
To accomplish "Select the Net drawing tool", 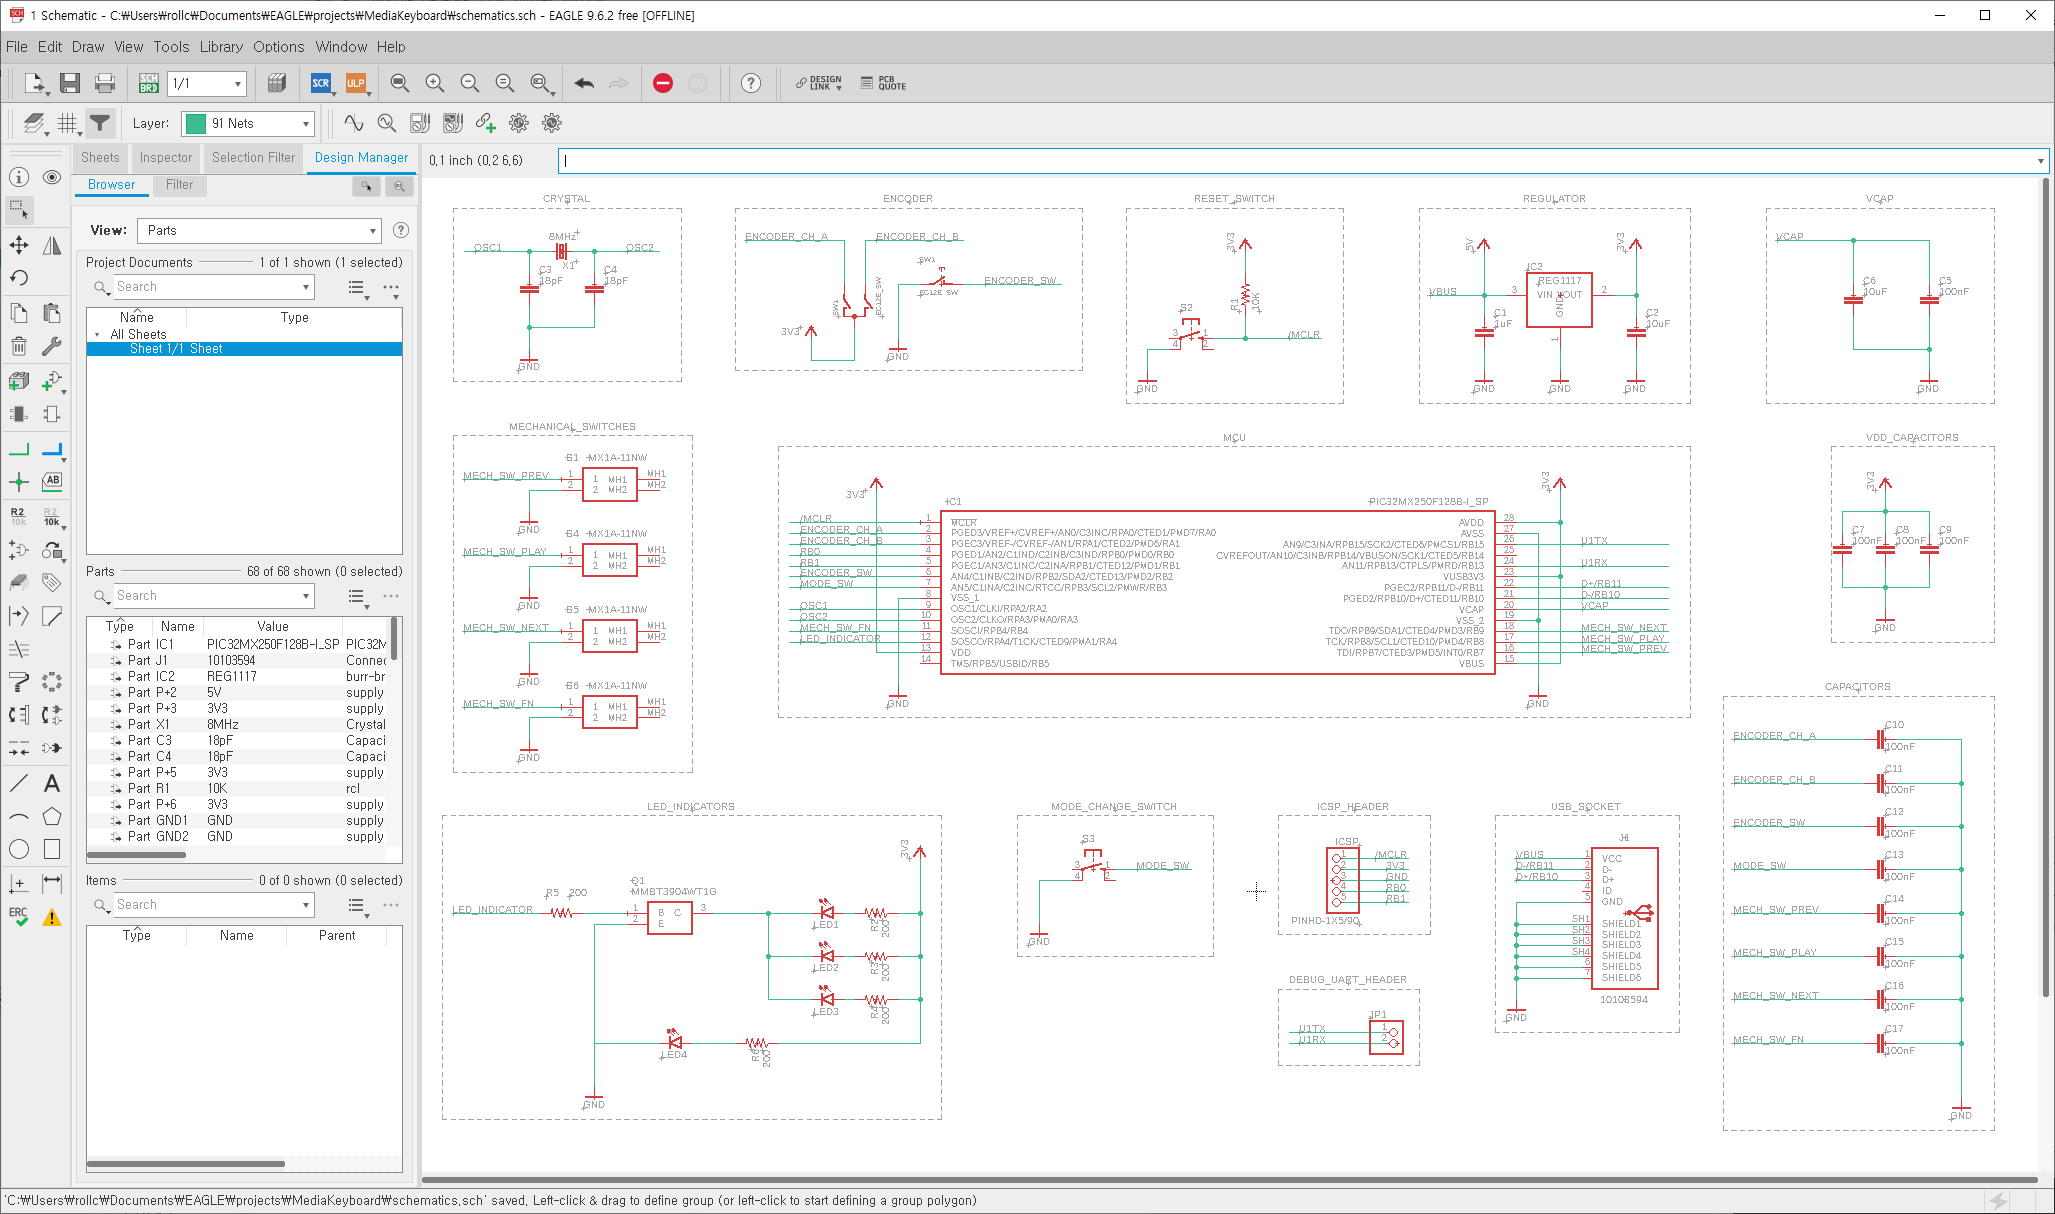I will (x=19, y=449).
